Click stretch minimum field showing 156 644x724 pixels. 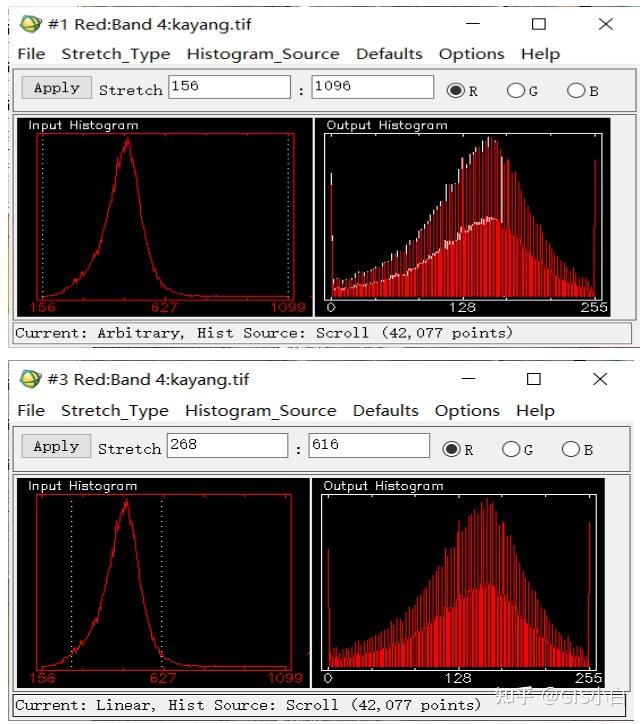click(229, 87)
